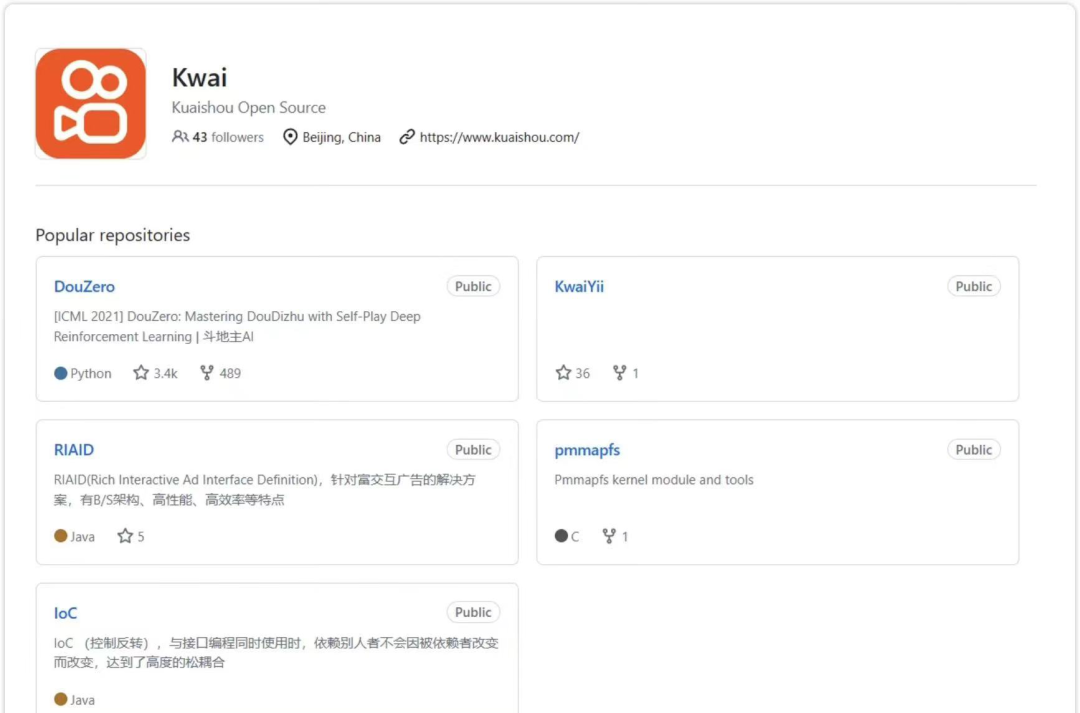1080x713 pixels.
Task: Click the KwaiYii star icon
Action: click(563, 373)
